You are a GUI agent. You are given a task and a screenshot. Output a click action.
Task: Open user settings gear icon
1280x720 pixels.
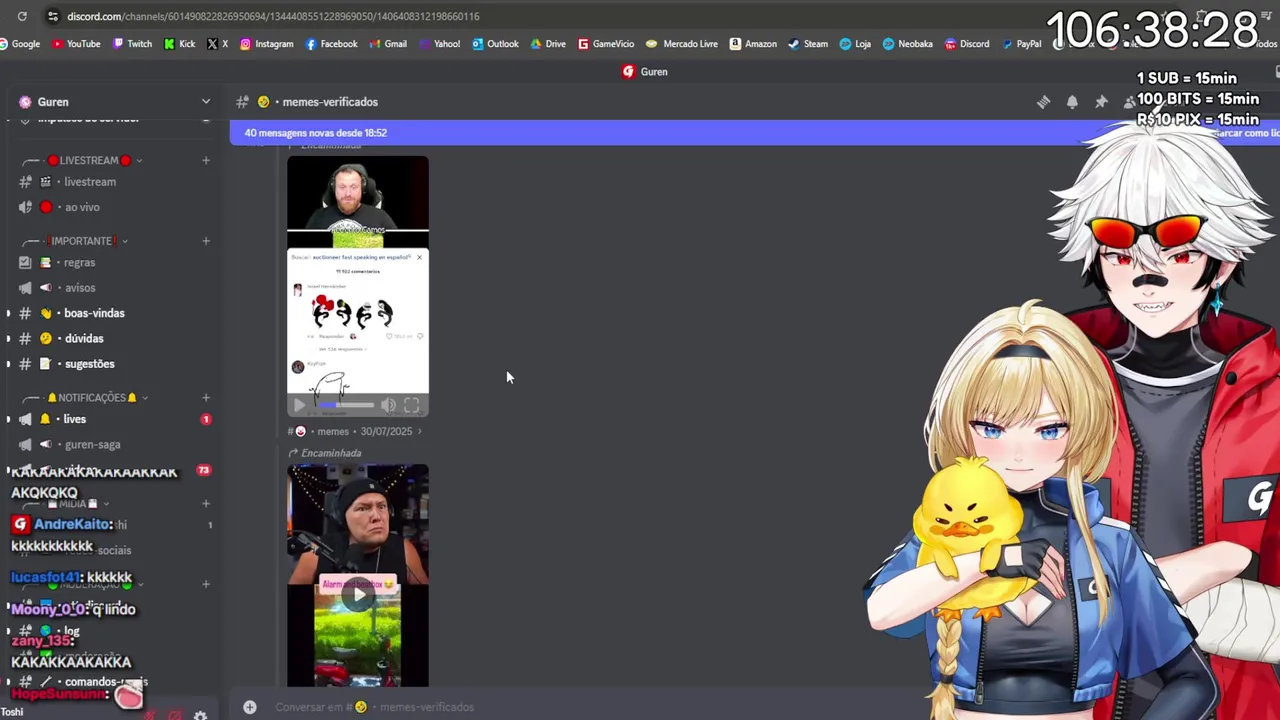[200, 715]
